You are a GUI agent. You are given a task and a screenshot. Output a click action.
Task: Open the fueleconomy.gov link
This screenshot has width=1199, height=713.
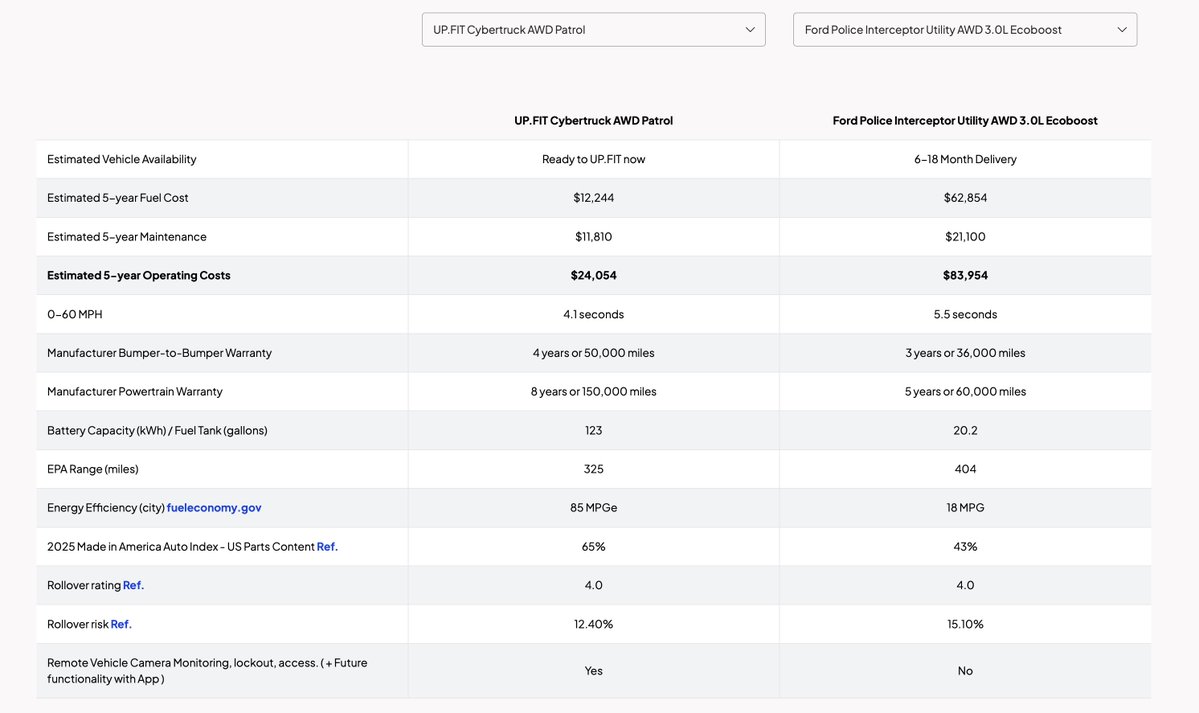pyautogui.click(x=214, y=507)
